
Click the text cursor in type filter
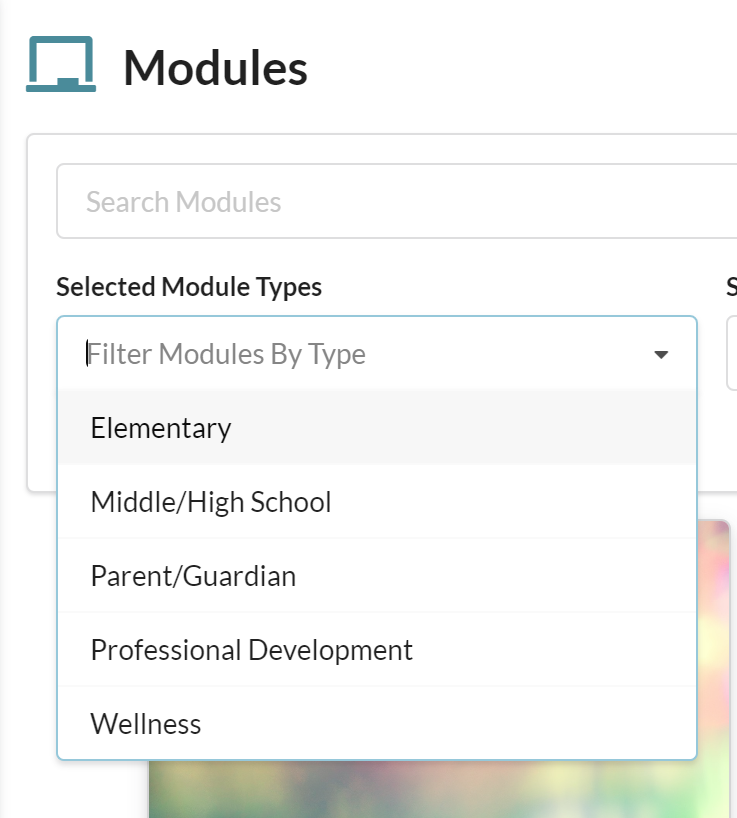pyautogui.click(x=87, y=354)
